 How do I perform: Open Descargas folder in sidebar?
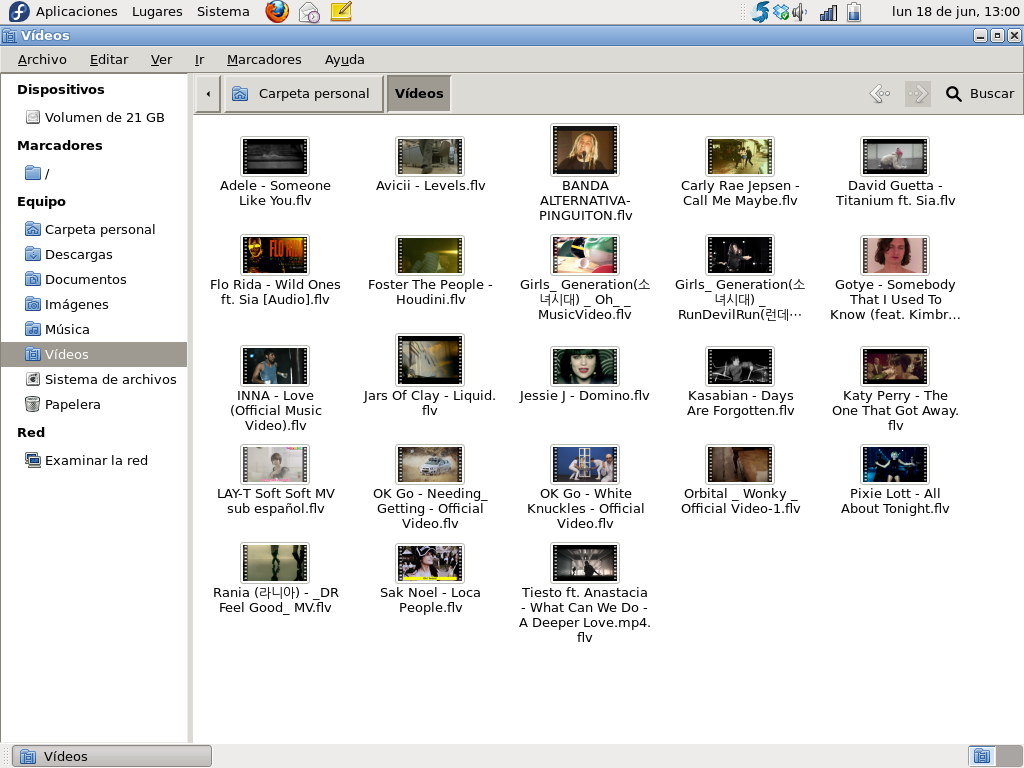coord(69,255)
